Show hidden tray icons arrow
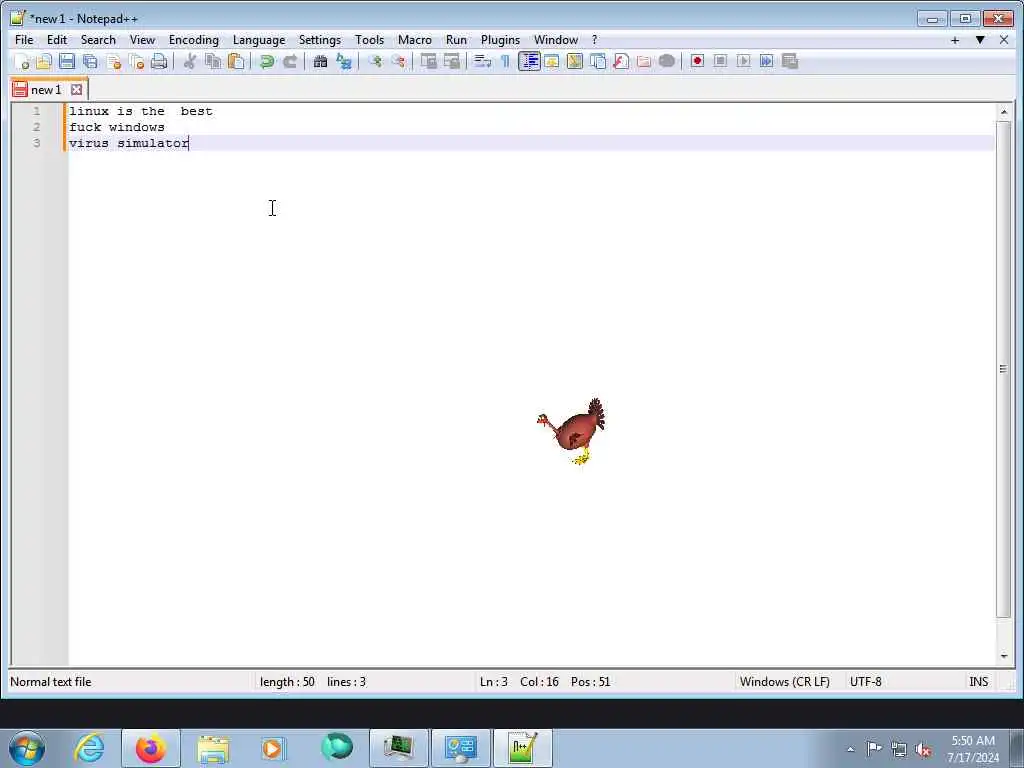 (x=850, y=749)
